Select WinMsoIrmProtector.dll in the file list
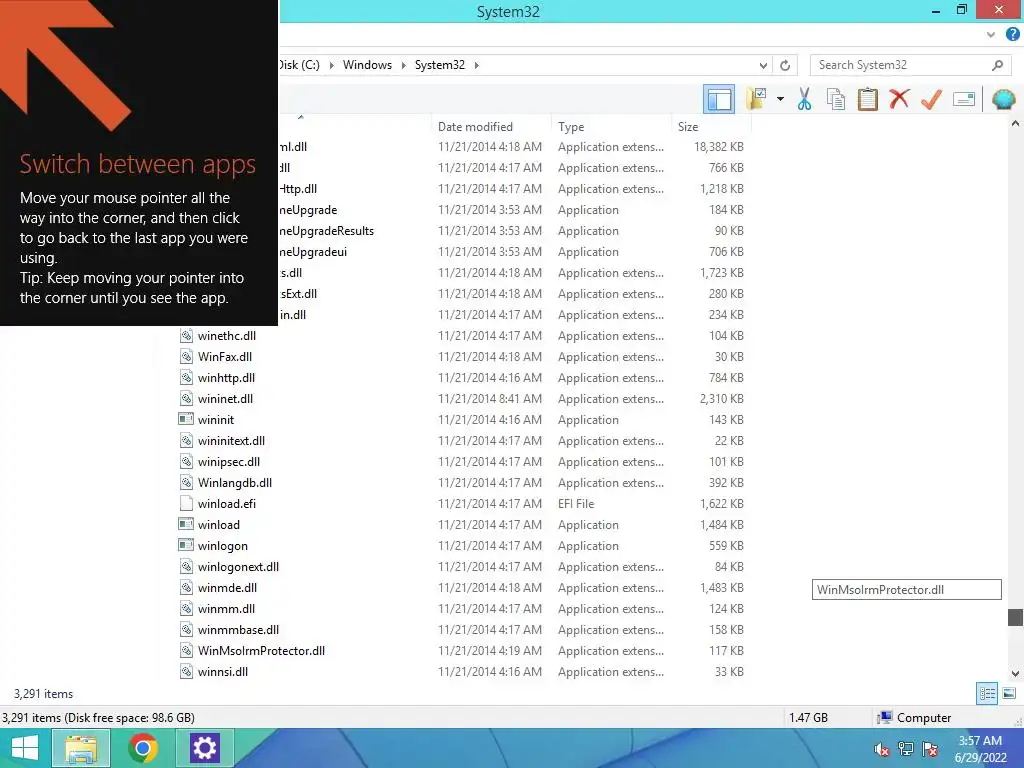This screenshot has height=768, width=1024. click(x=261, y=650)
